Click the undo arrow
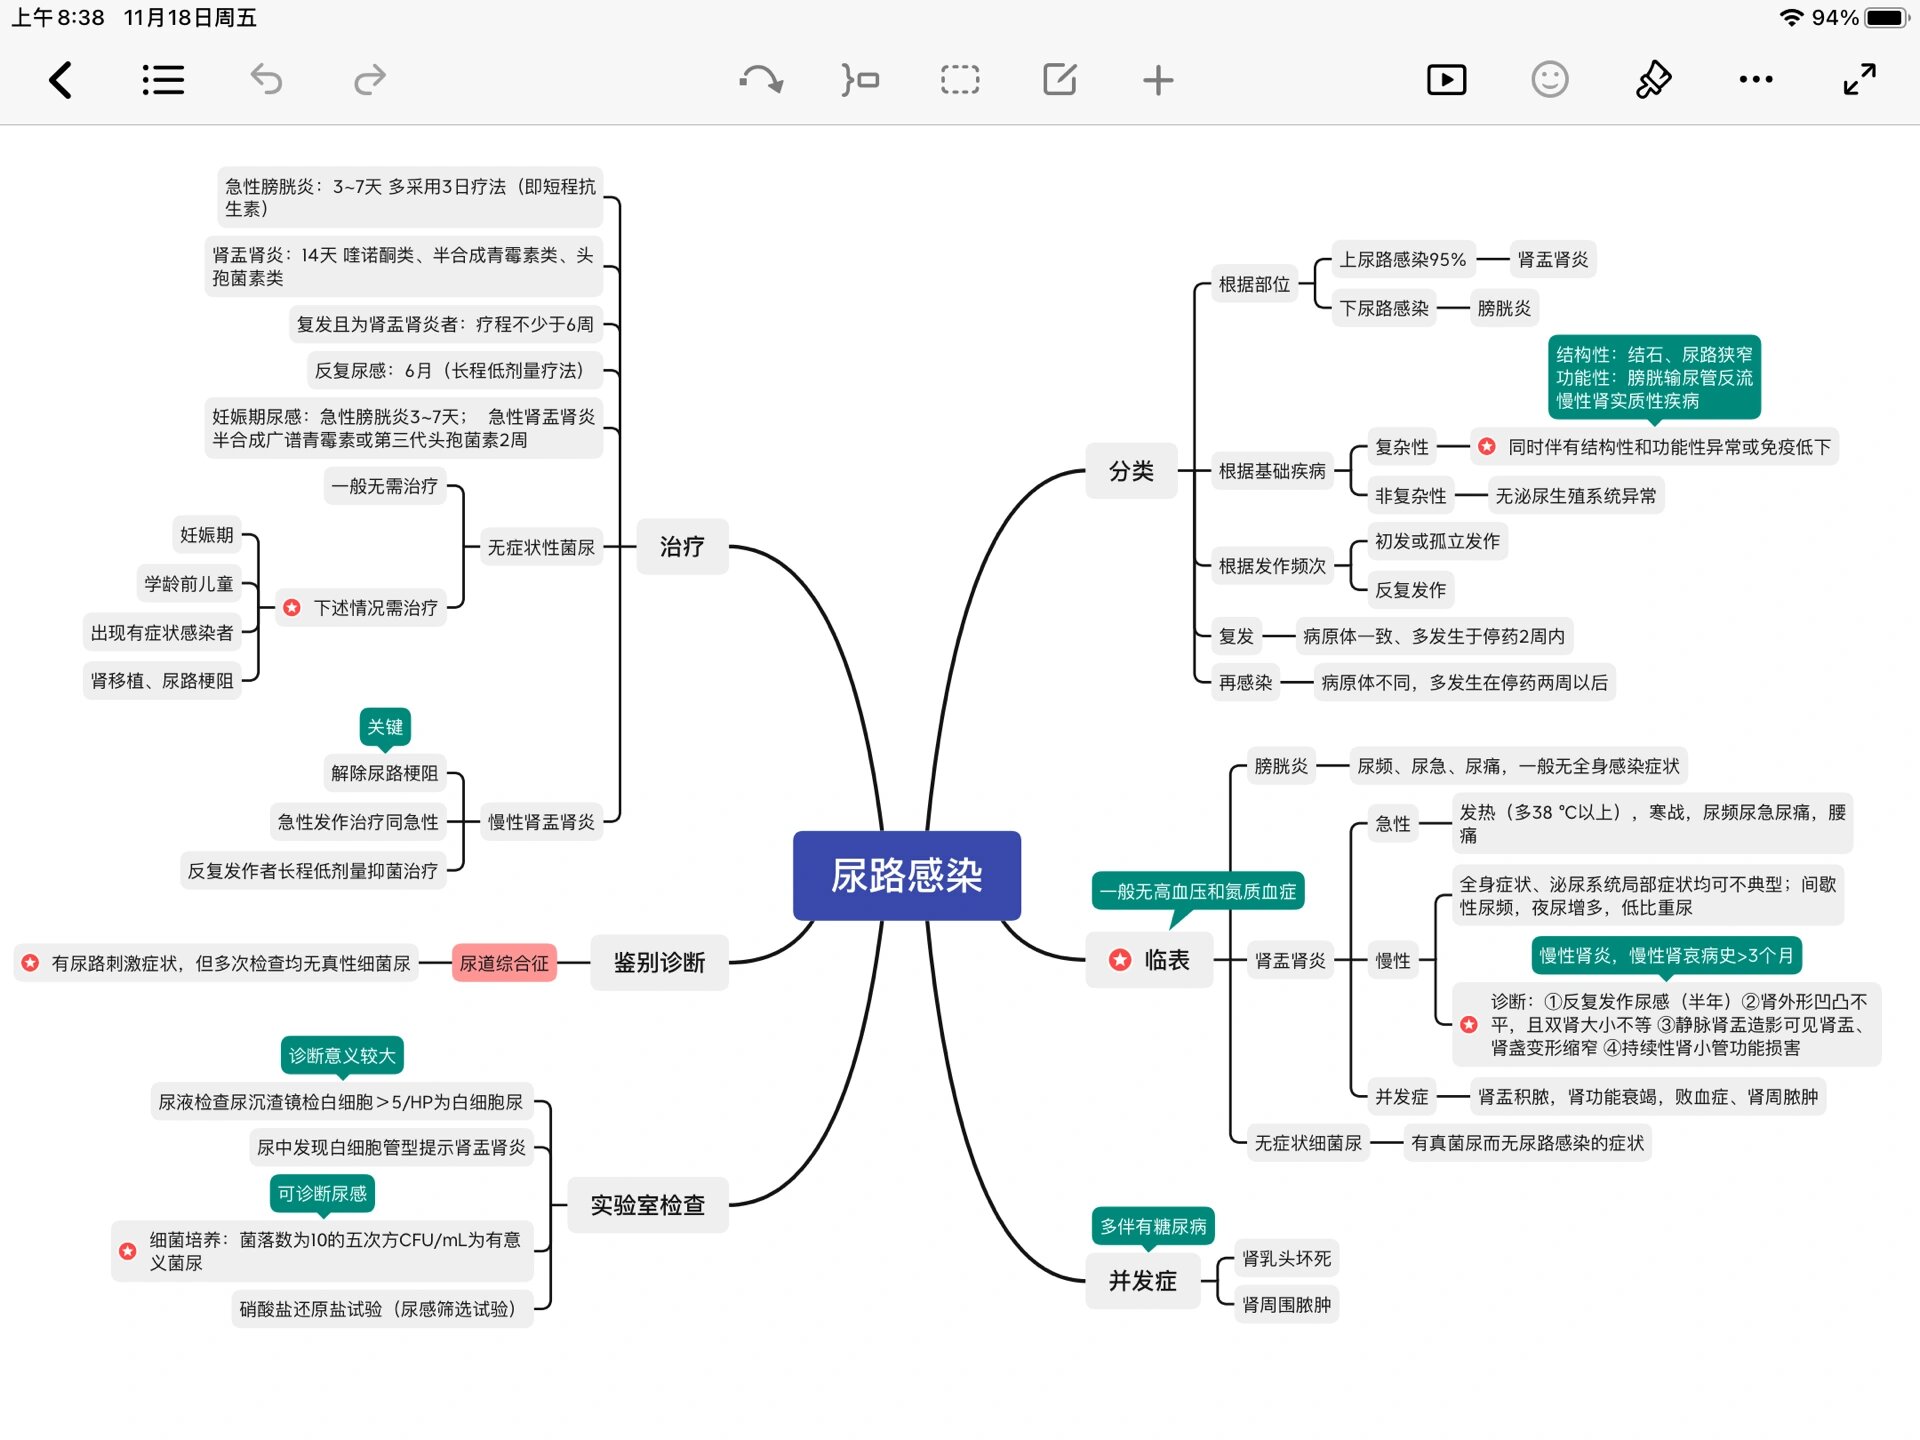1920x1440 pixels. [x=266, y=80]
